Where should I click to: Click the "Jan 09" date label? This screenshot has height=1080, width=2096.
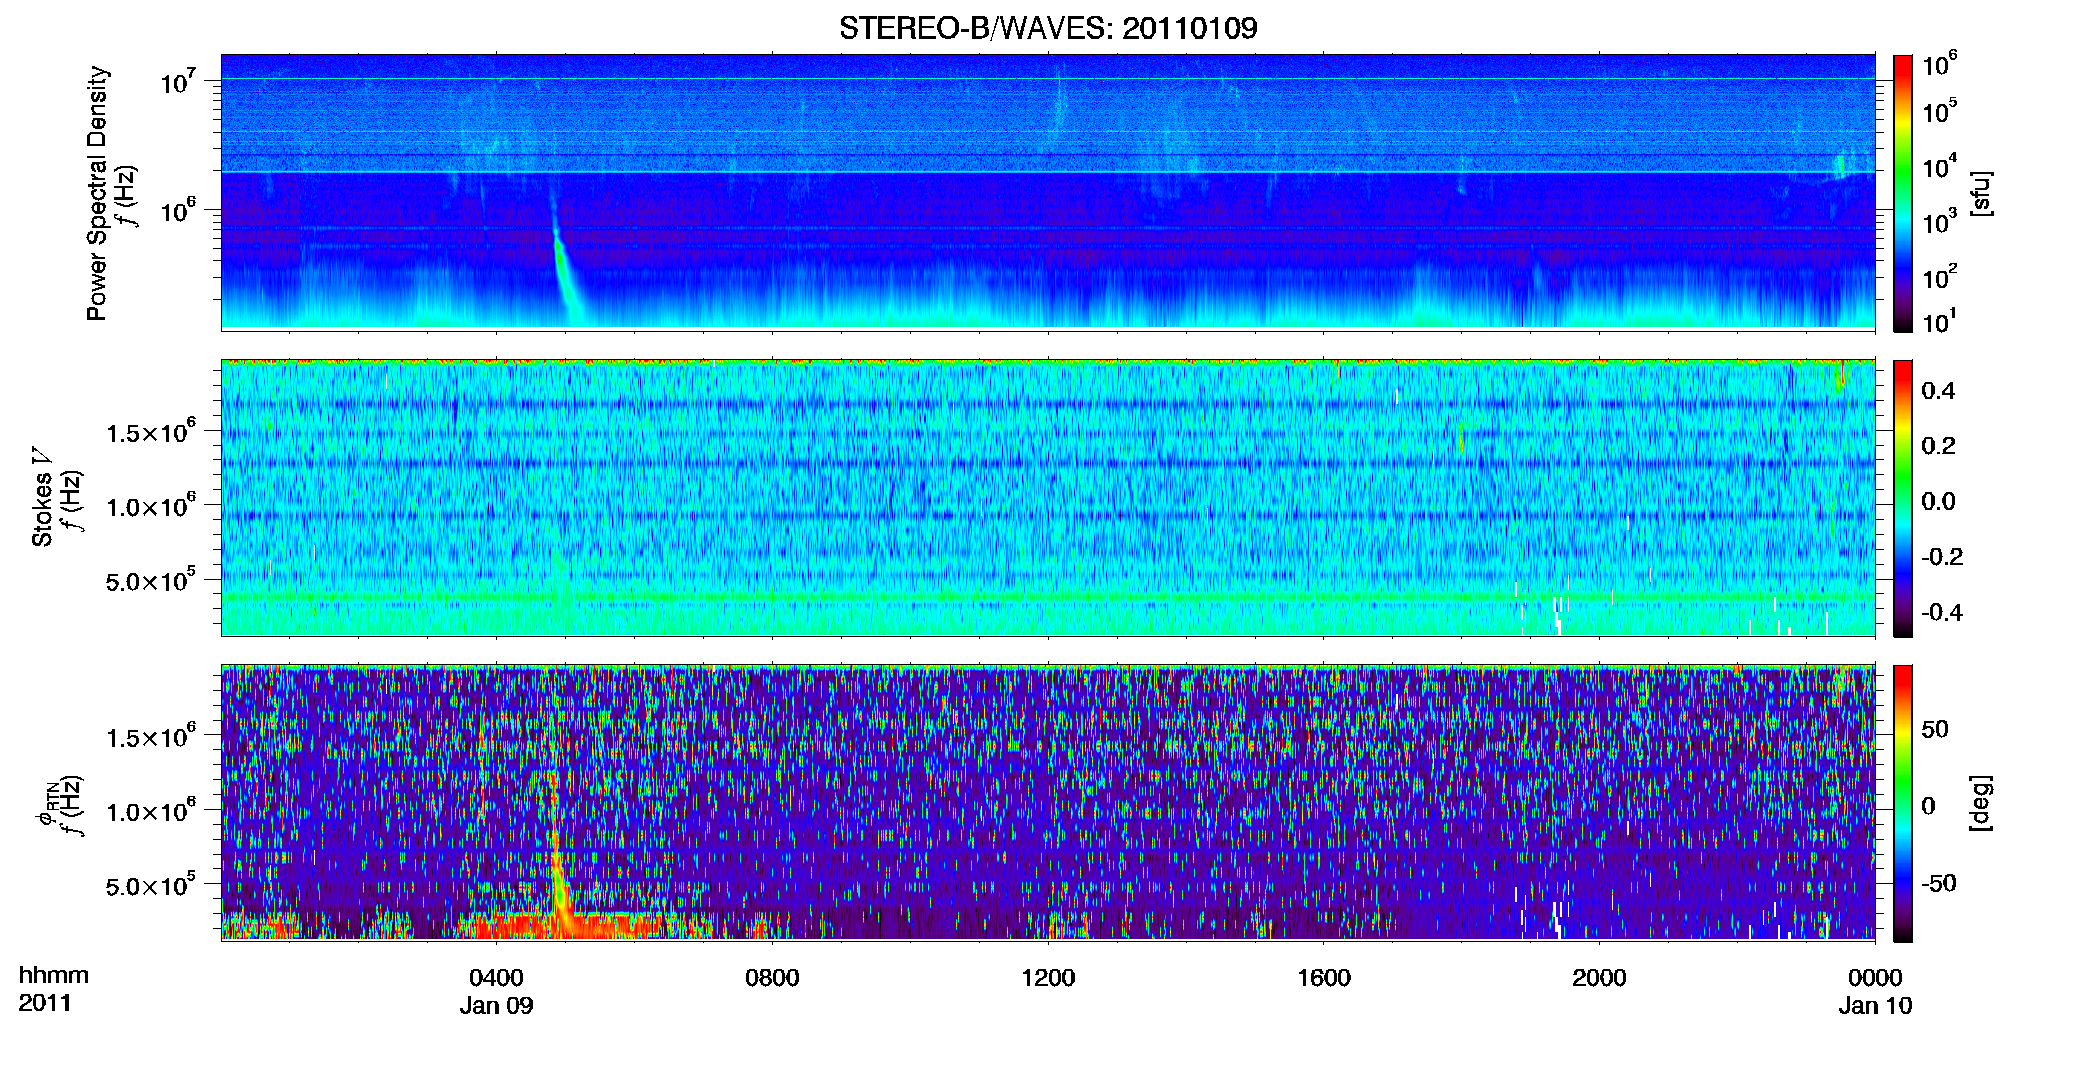(496, 1005)
